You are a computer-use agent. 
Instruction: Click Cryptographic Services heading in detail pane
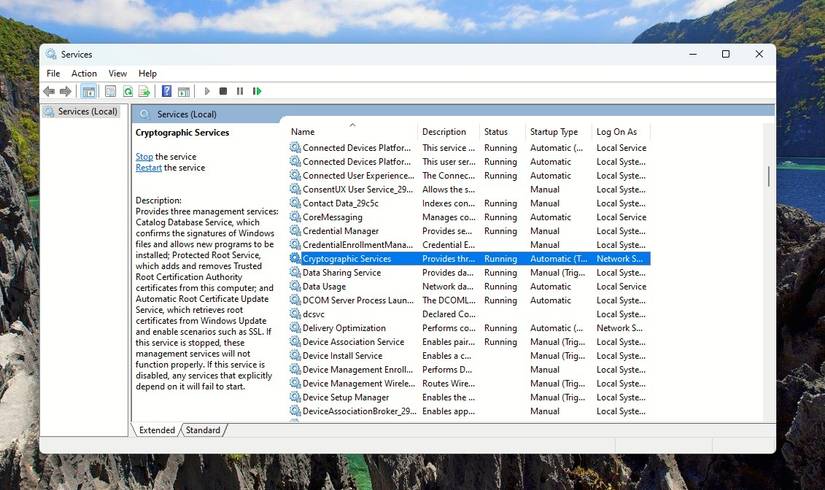182,133
